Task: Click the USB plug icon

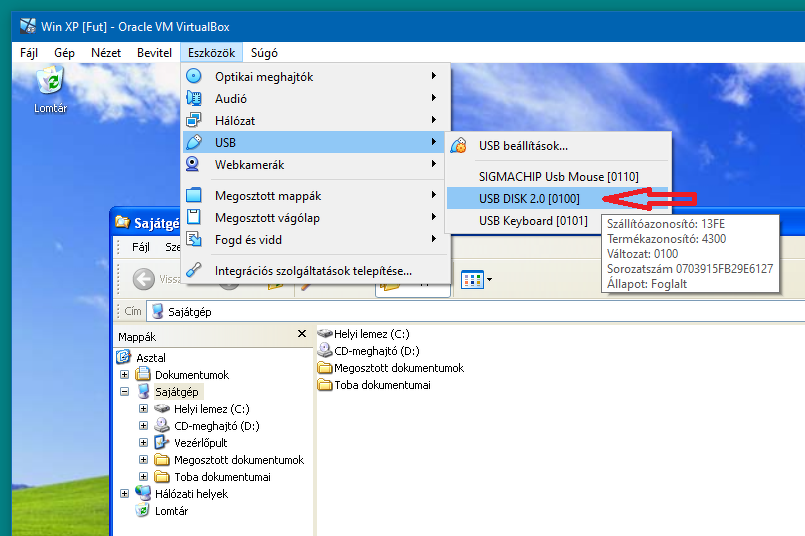Action: 194,142
